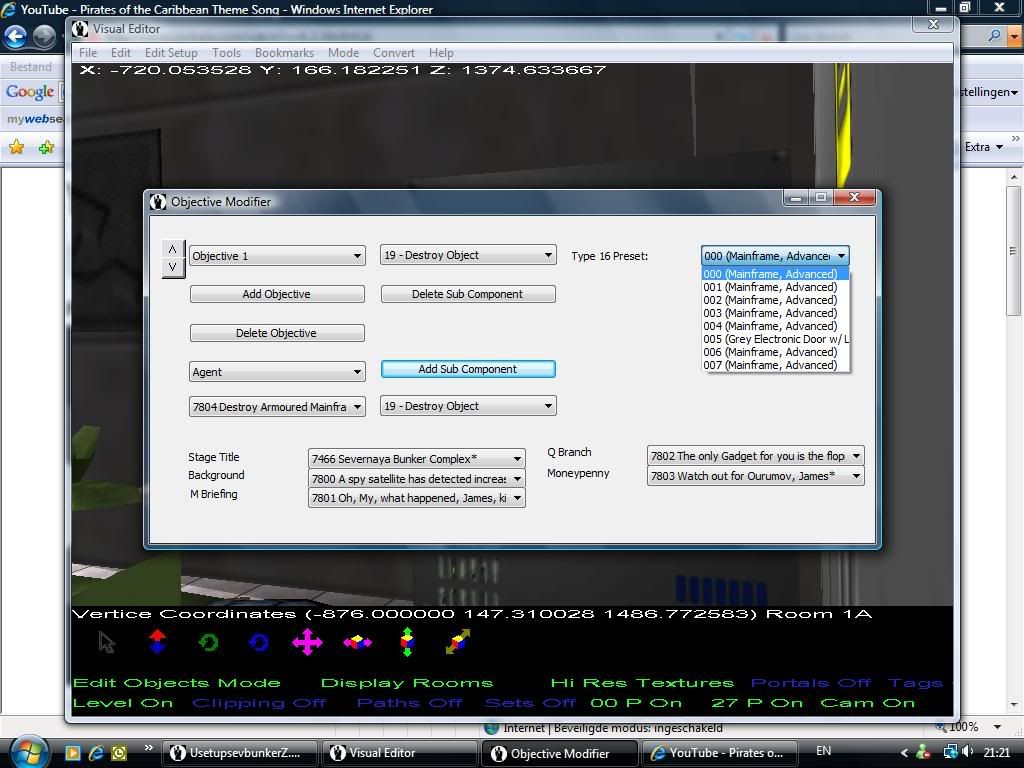Open the Windows Start orb
The image size is (1024, 768).
[28, 752]
